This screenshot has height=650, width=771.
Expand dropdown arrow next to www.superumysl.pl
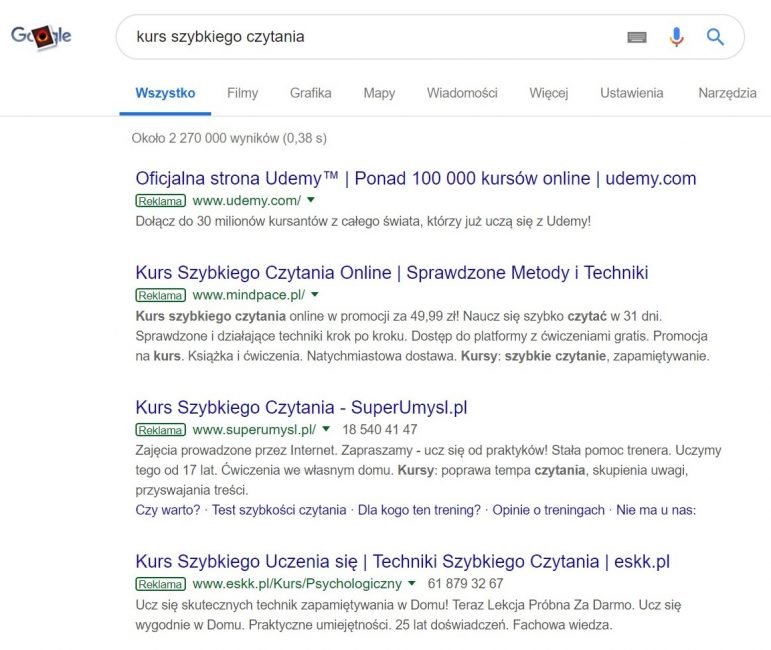(326, 429)
